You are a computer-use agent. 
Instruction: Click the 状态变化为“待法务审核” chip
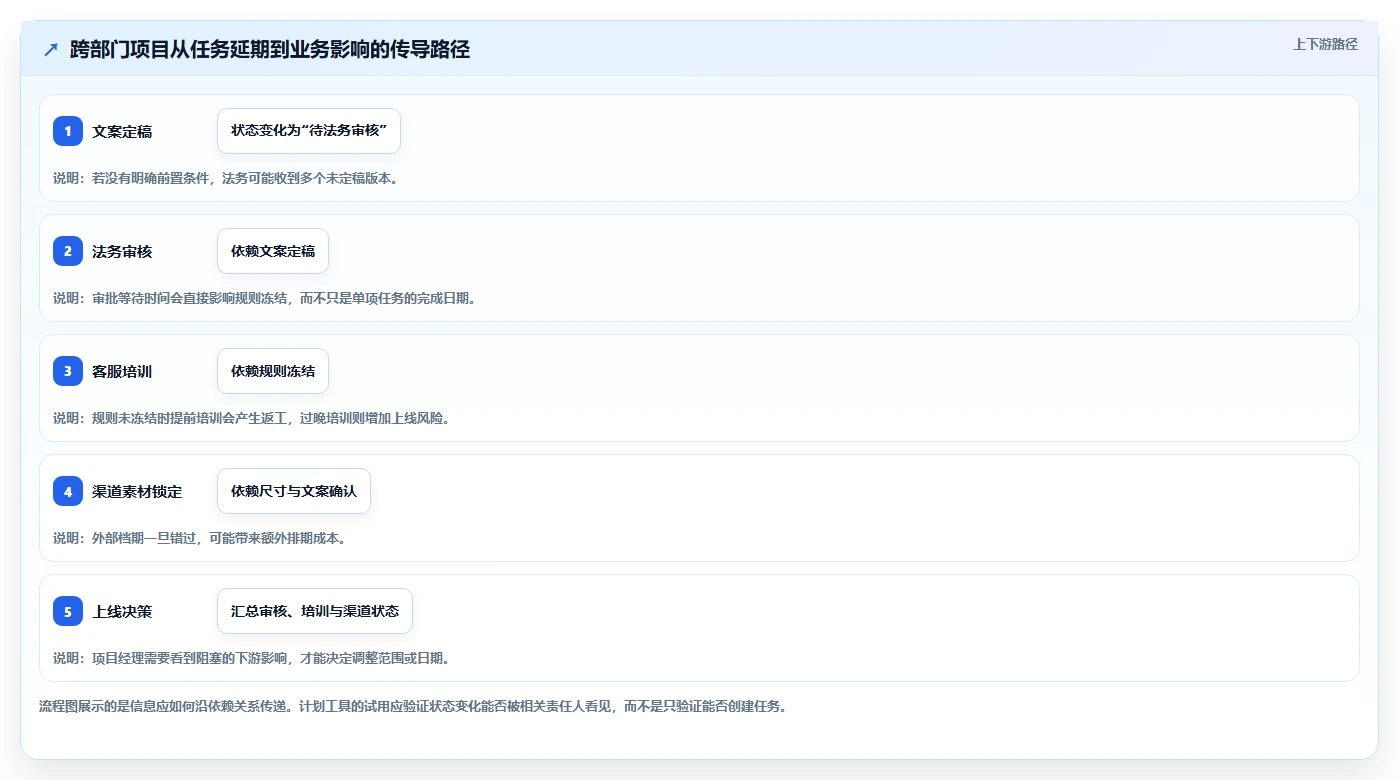pyautogui.click(x=309, y=131)
